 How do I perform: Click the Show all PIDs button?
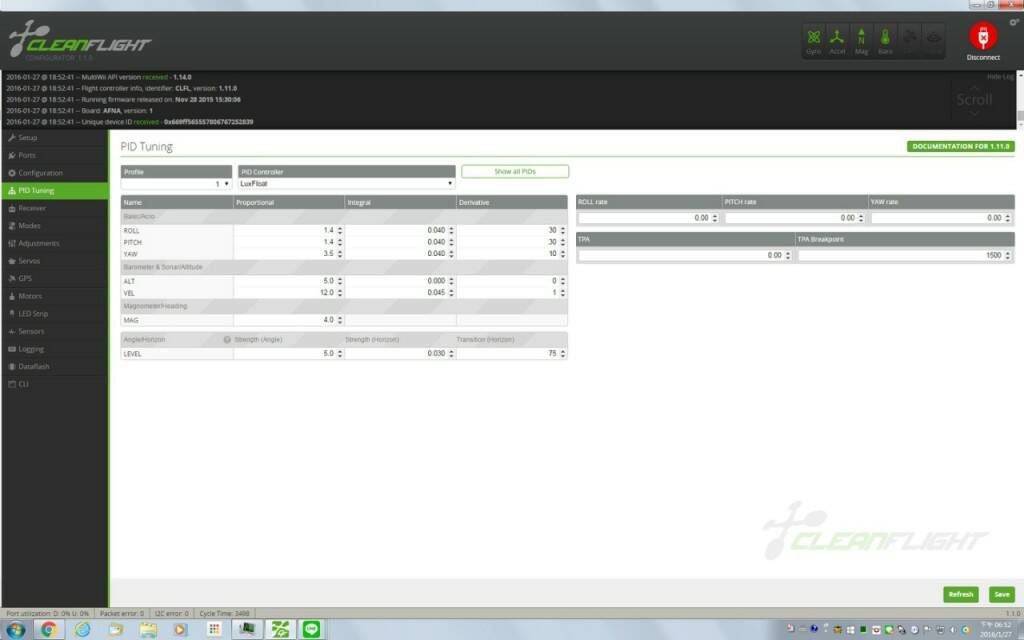[515, 172]
